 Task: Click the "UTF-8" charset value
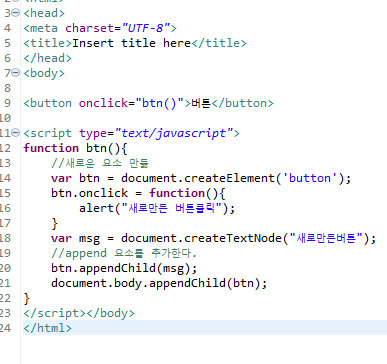point(146,28)
